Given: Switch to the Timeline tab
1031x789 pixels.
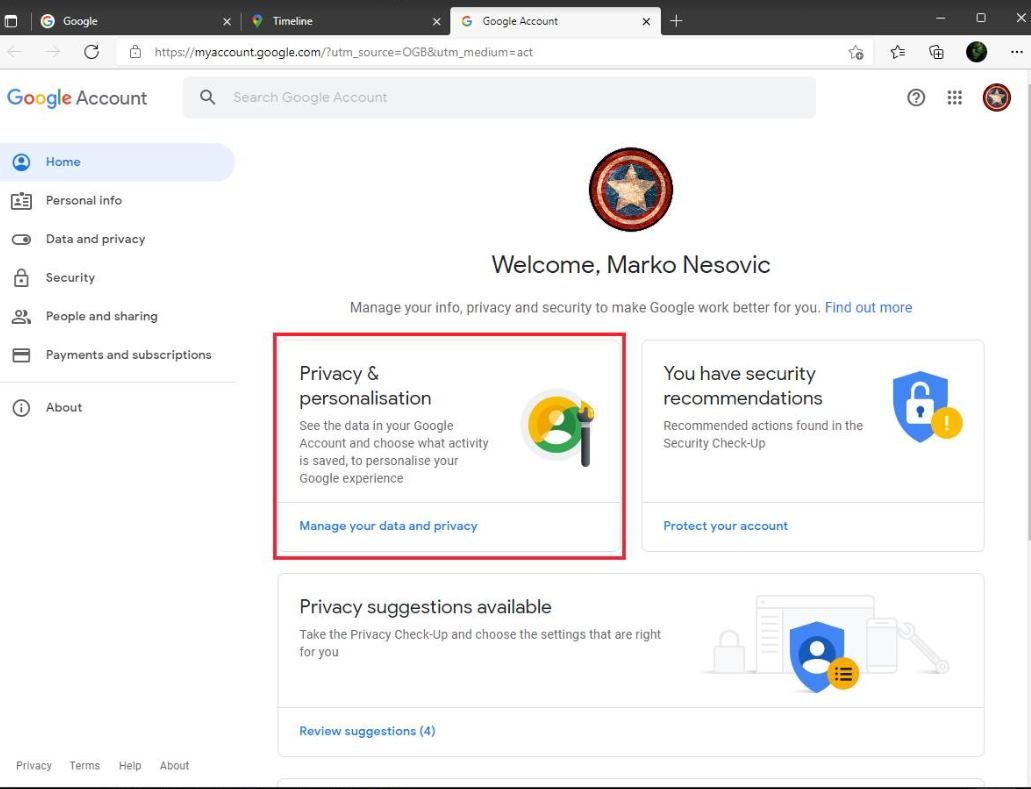Looking at the screenshot, I should point(330,19).
